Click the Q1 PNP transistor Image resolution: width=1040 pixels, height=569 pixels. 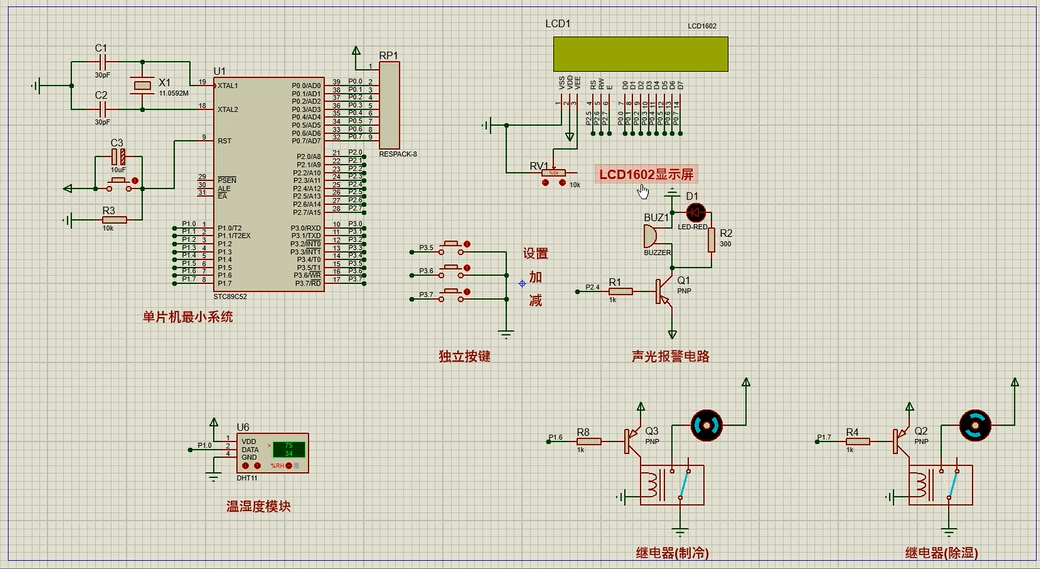point(664,290)
